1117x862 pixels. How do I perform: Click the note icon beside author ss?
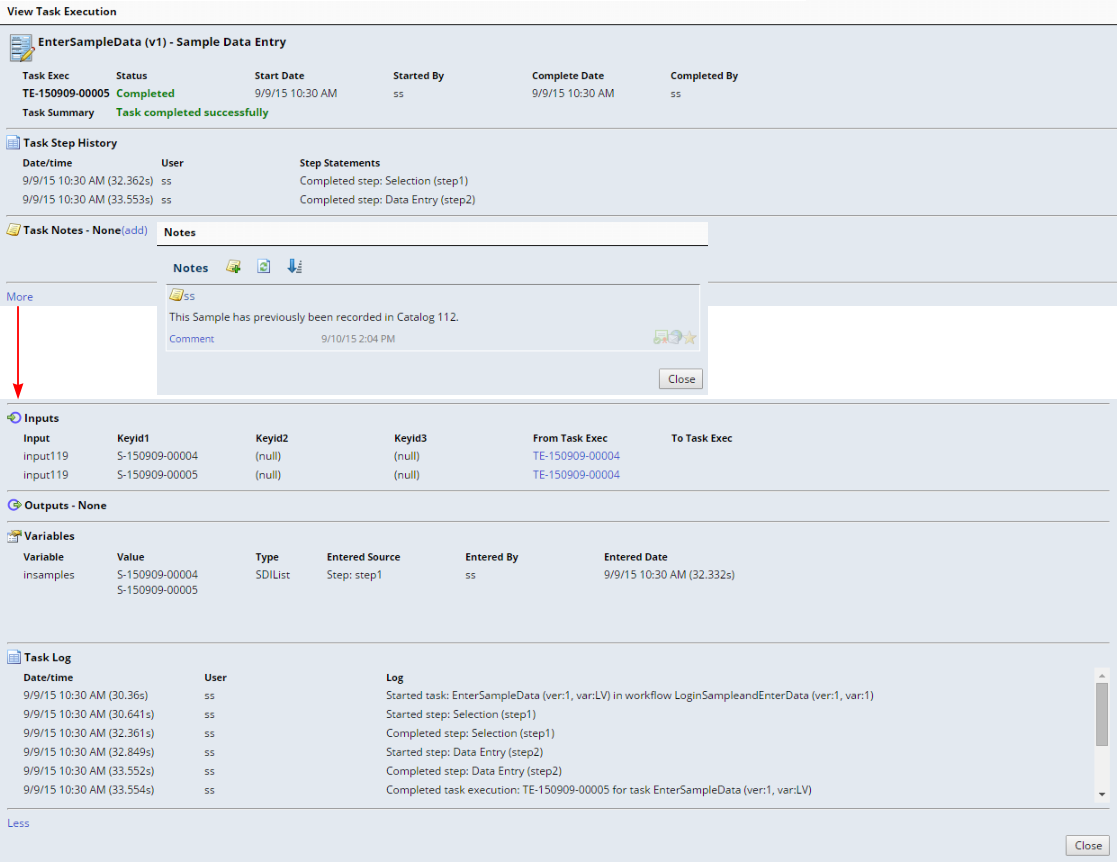[176, 294]
